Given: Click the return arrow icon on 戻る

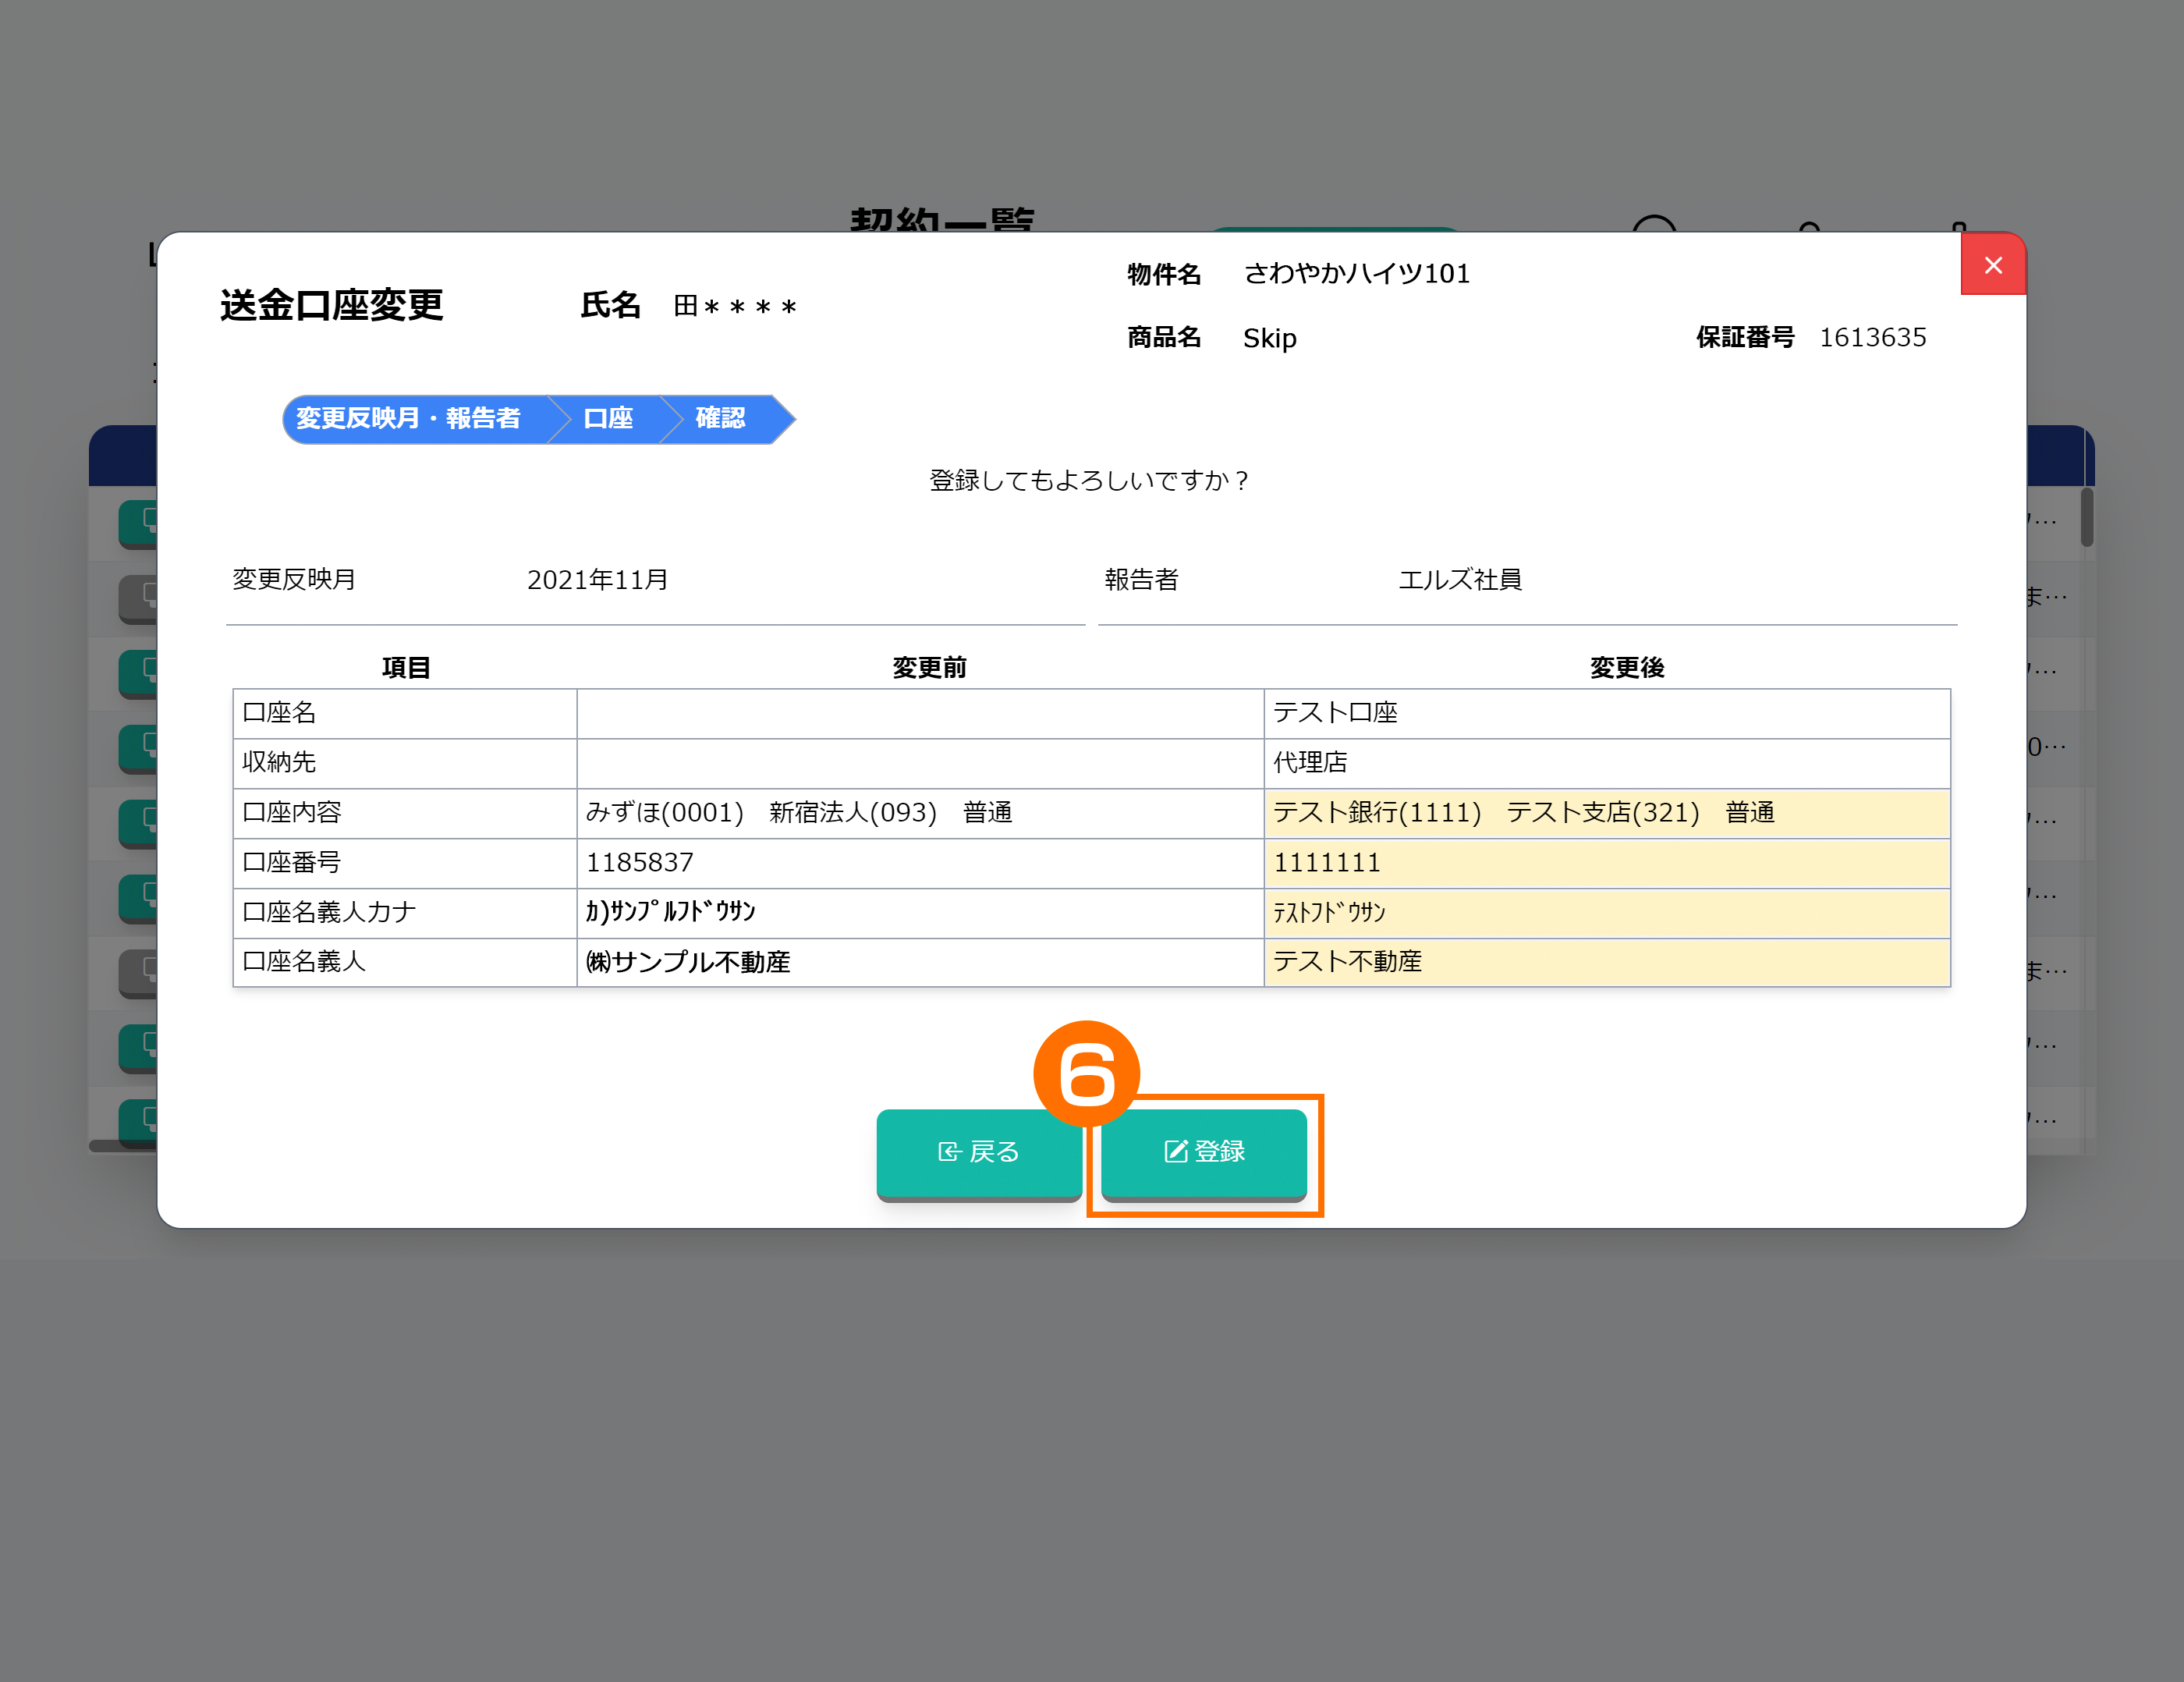Looking at the screenshot, I should (x=949, y=1152).
